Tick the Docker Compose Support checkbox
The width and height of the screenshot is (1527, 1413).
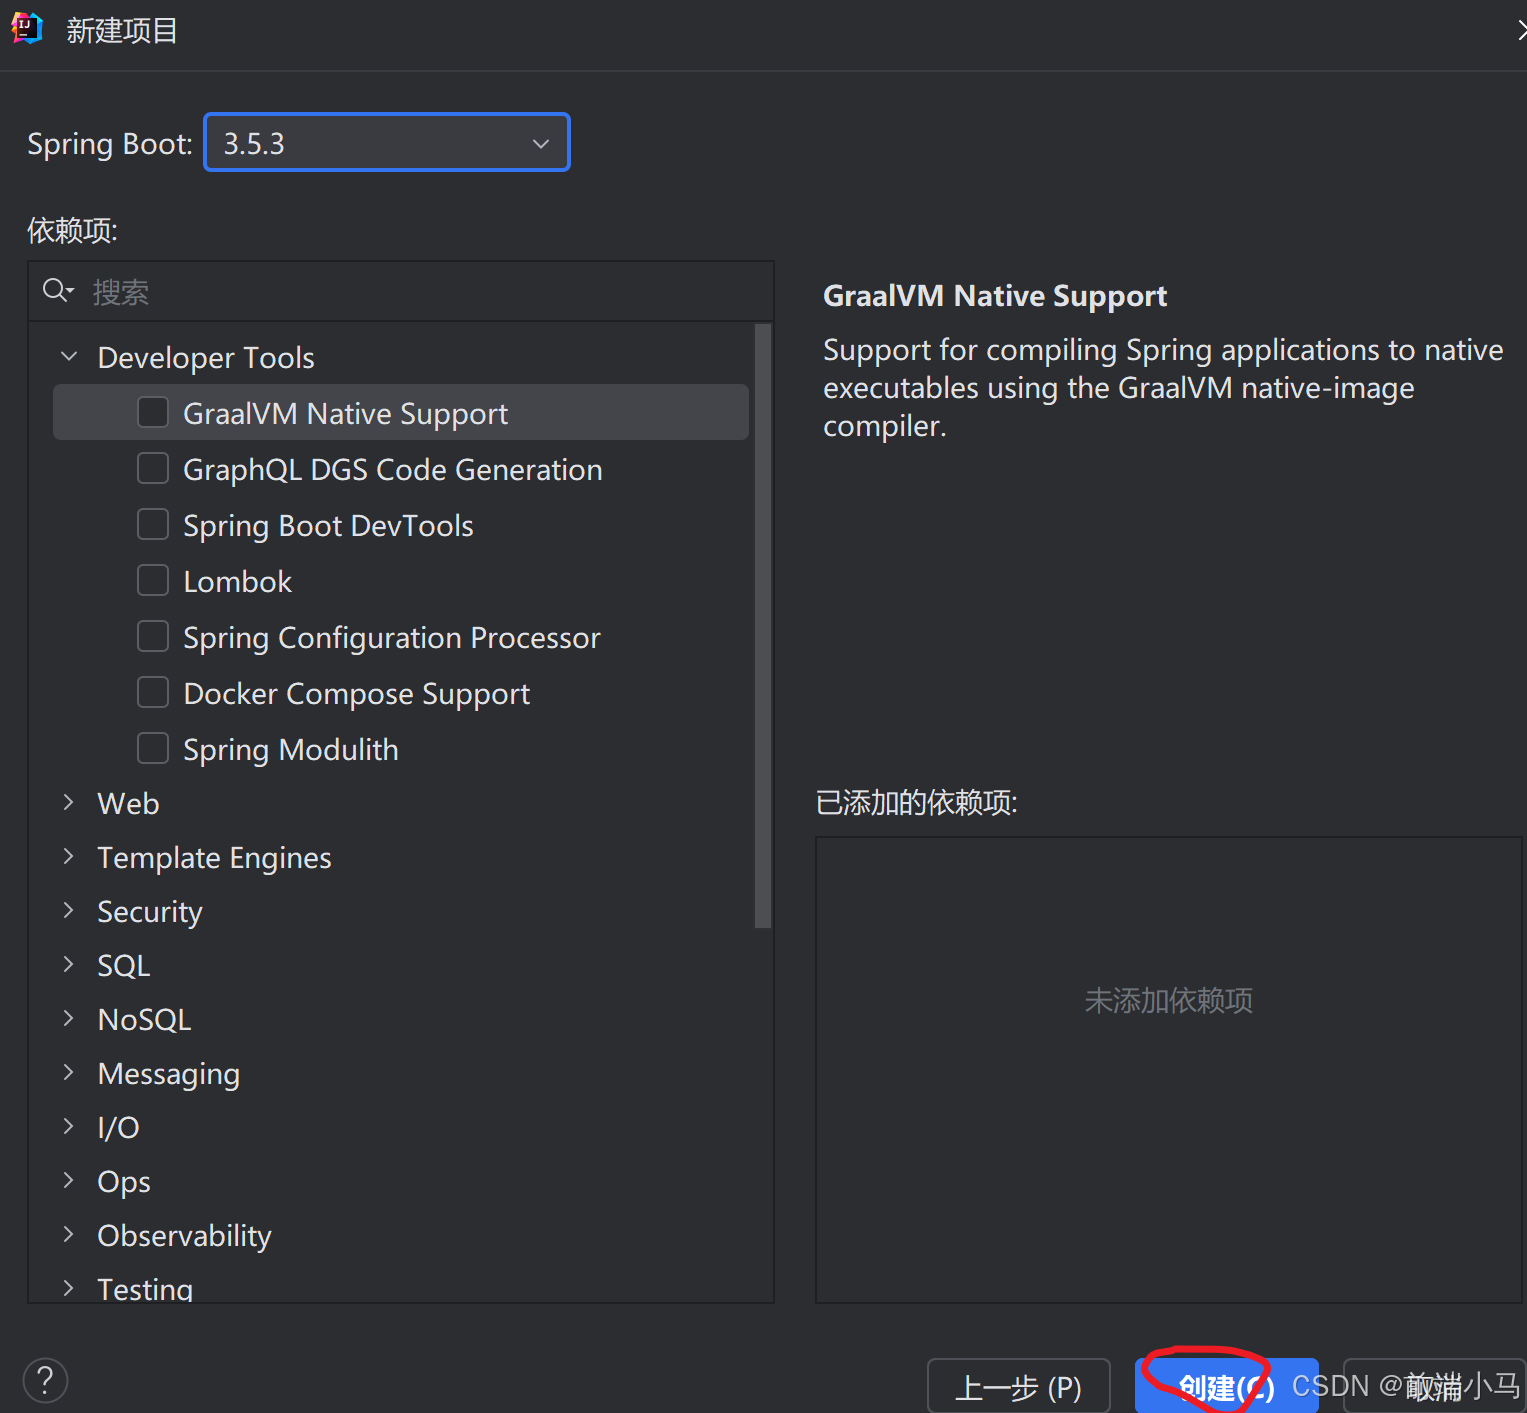pyautogui.click(x=153, y=692)
